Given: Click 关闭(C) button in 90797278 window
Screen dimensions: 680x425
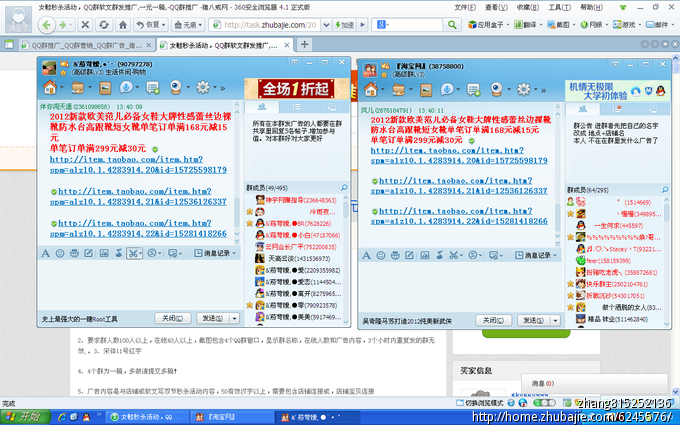Looking at the screenshot, I should pos(172,318).
